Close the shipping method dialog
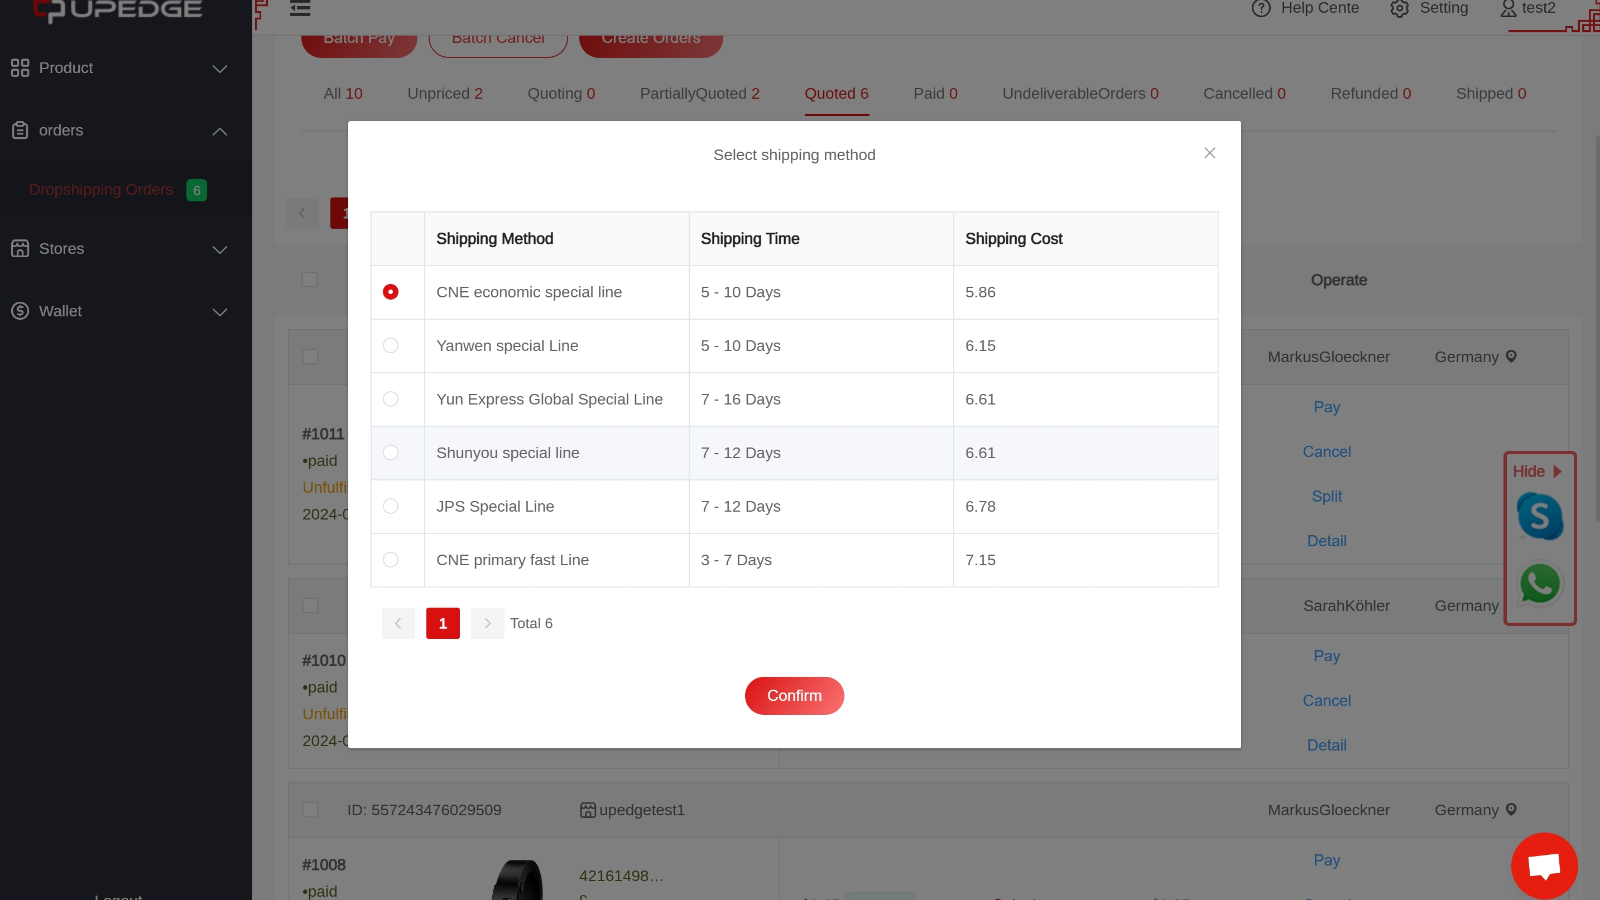 (x=1210, y=153)
